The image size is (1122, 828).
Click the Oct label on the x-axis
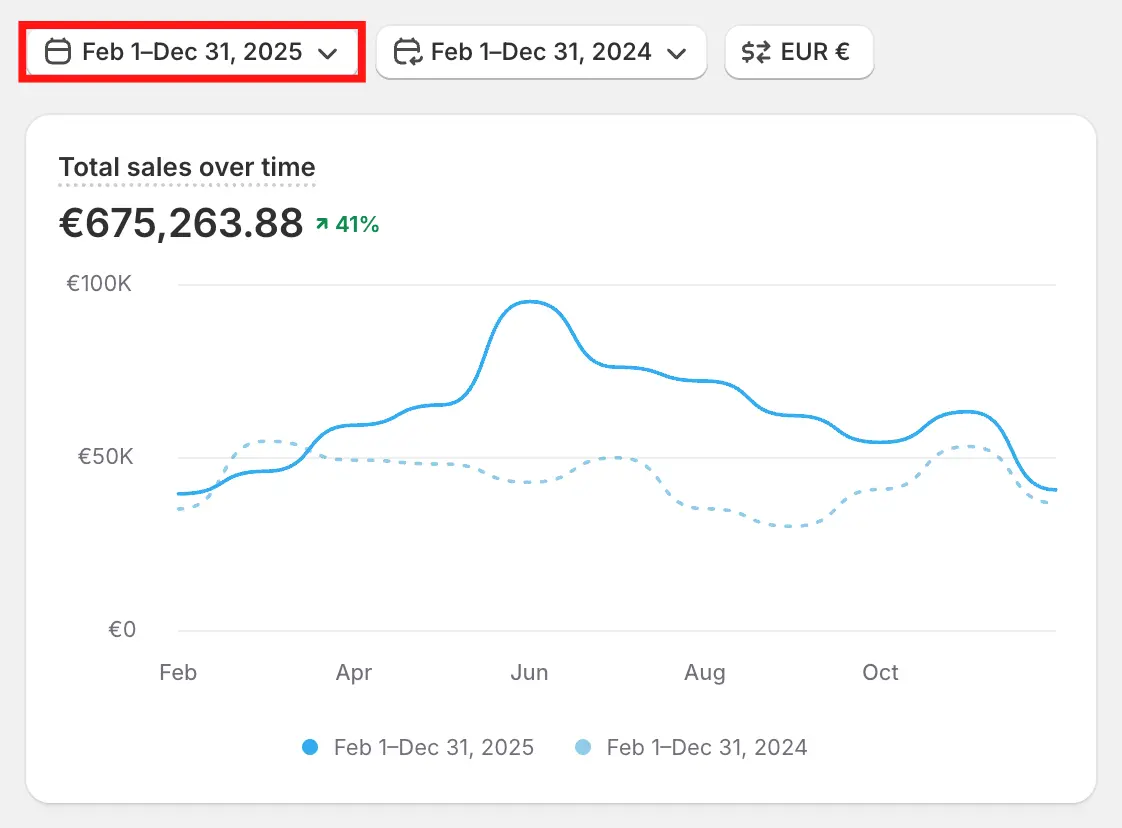point(880,672)
